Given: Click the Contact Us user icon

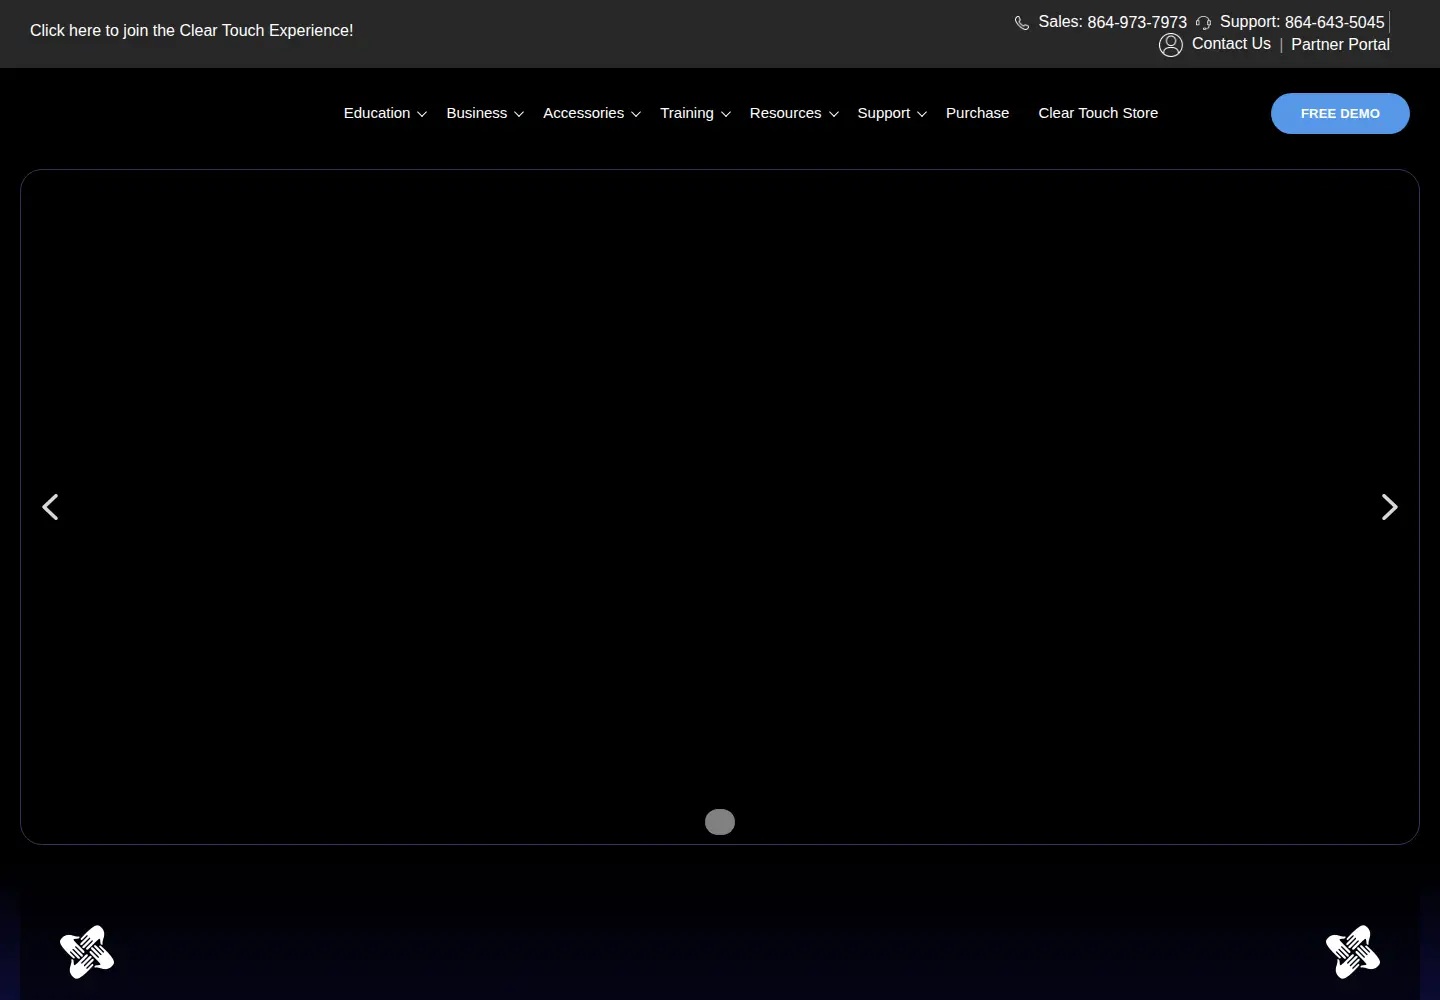Looking at the screenshot, I should click(1171, 45).
